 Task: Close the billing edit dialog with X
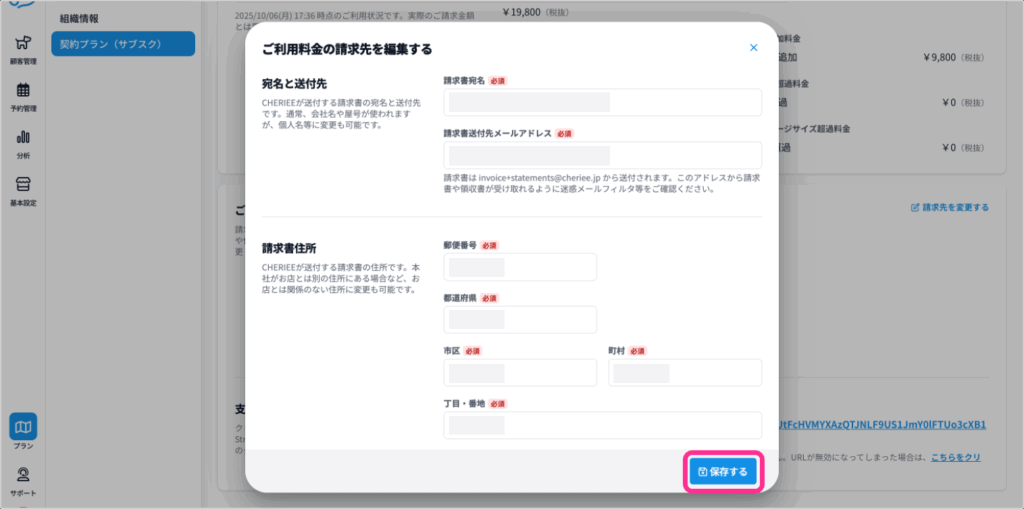coord(753,47)
